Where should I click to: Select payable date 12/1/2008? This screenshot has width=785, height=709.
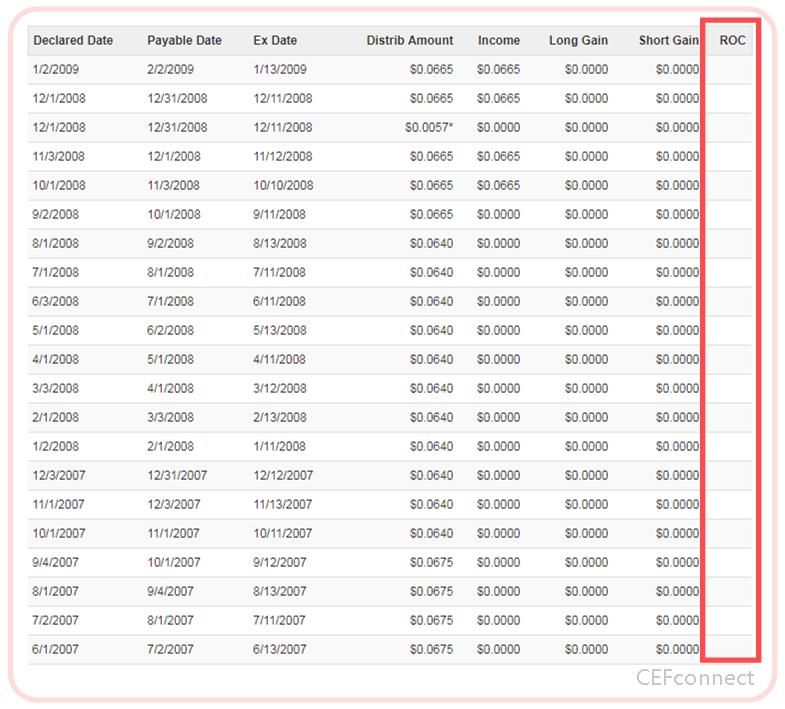tap(173, 157)
